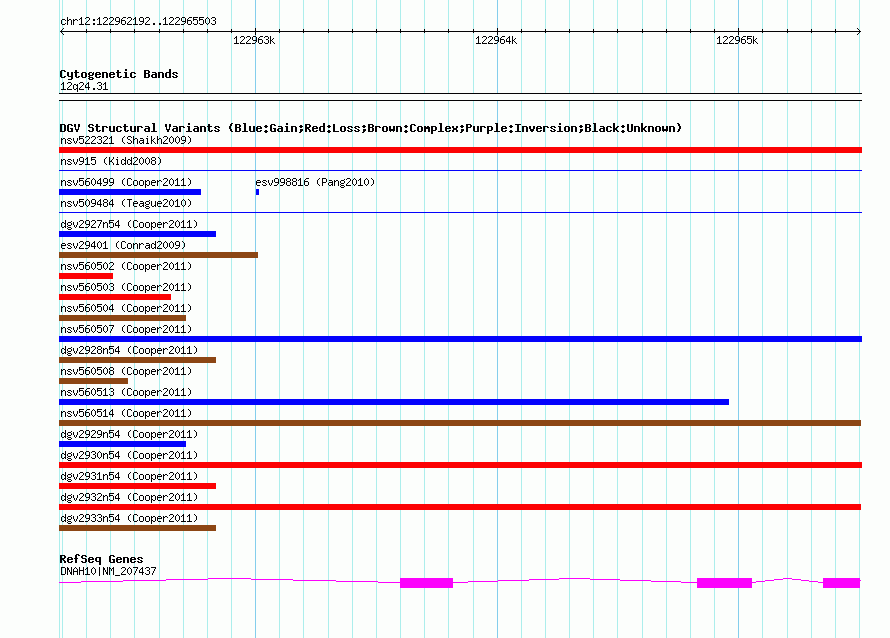Click the nsv560508 short brown bar
Image resolution: width=890 pixels, height=638 pixels.
coord(93,381)
